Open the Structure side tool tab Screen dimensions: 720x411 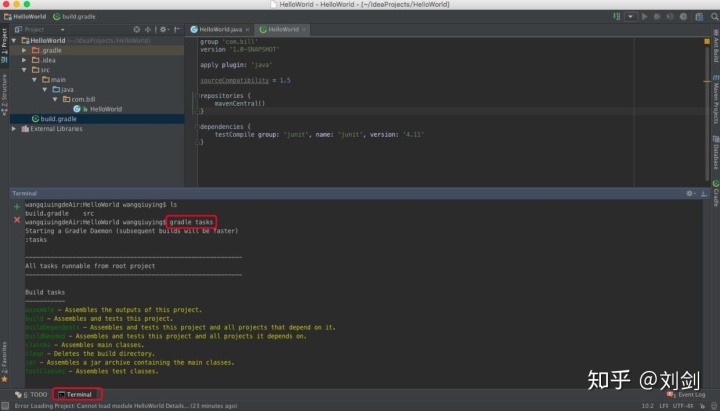click(4, 94)
